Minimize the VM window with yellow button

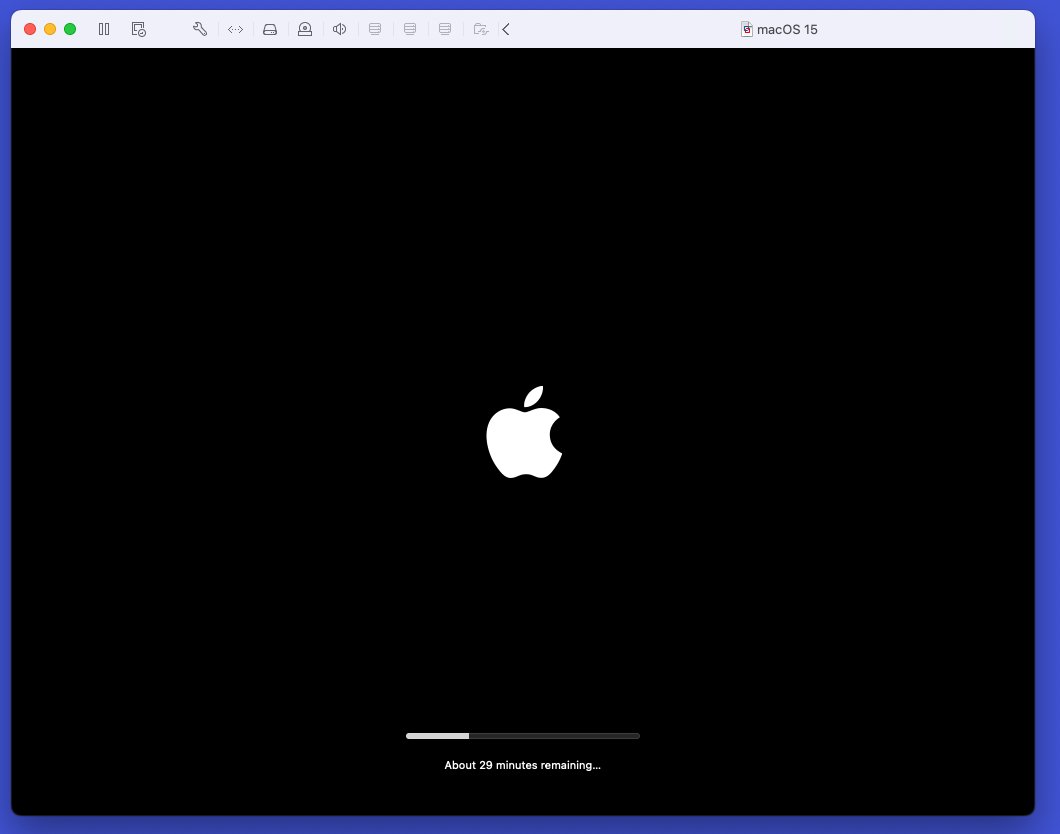[50, 29]
